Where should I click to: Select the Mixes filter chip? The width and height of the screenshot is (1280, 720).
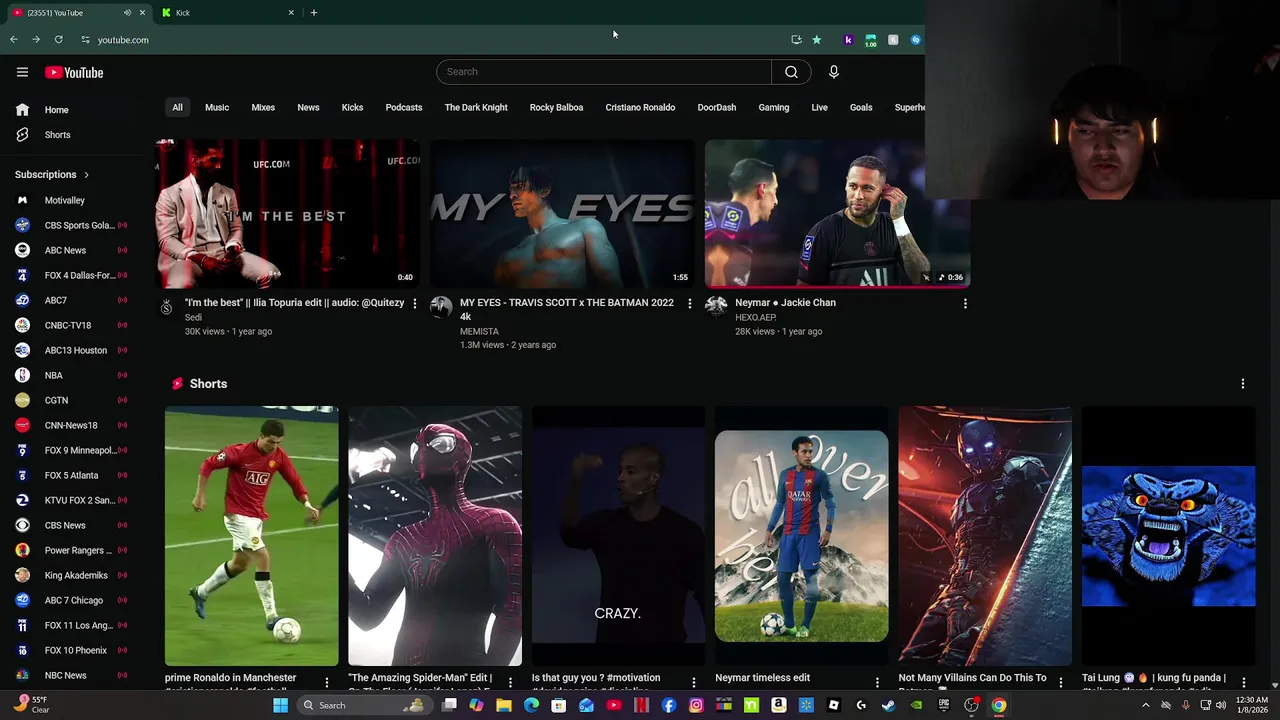point(263,107)
